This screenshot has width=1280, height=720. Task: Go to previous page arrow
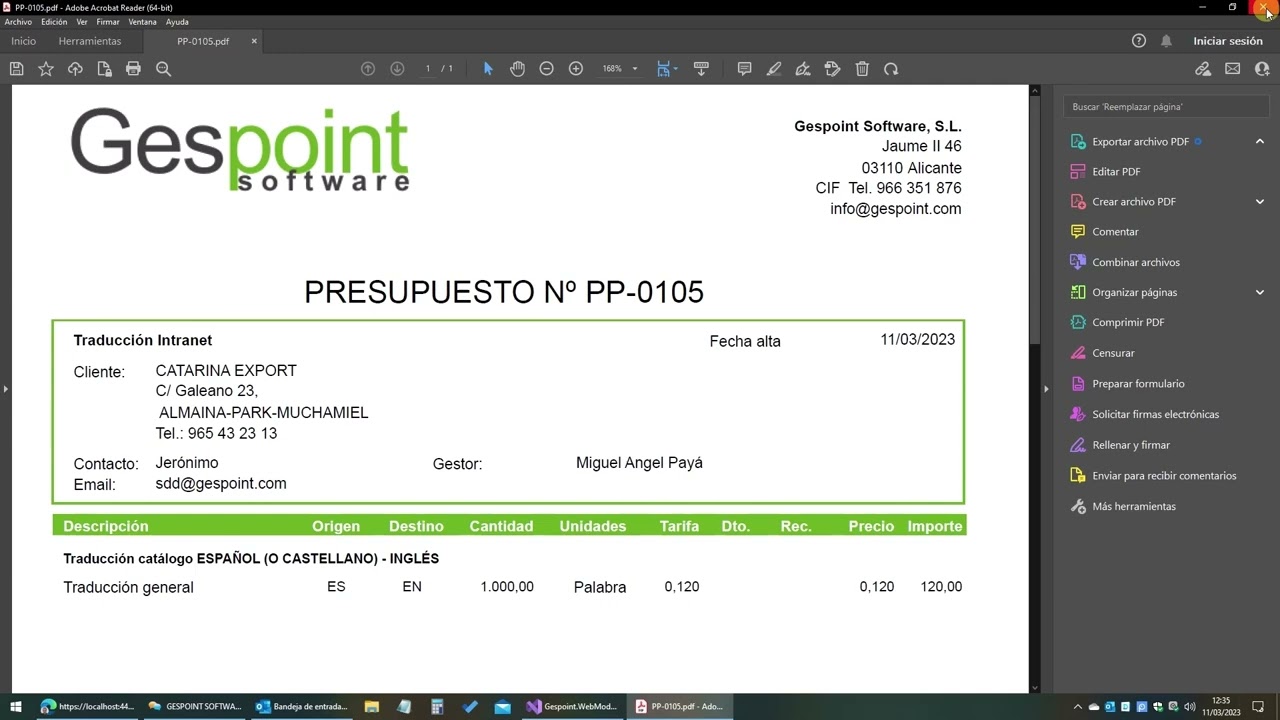(x=368, y=69)
